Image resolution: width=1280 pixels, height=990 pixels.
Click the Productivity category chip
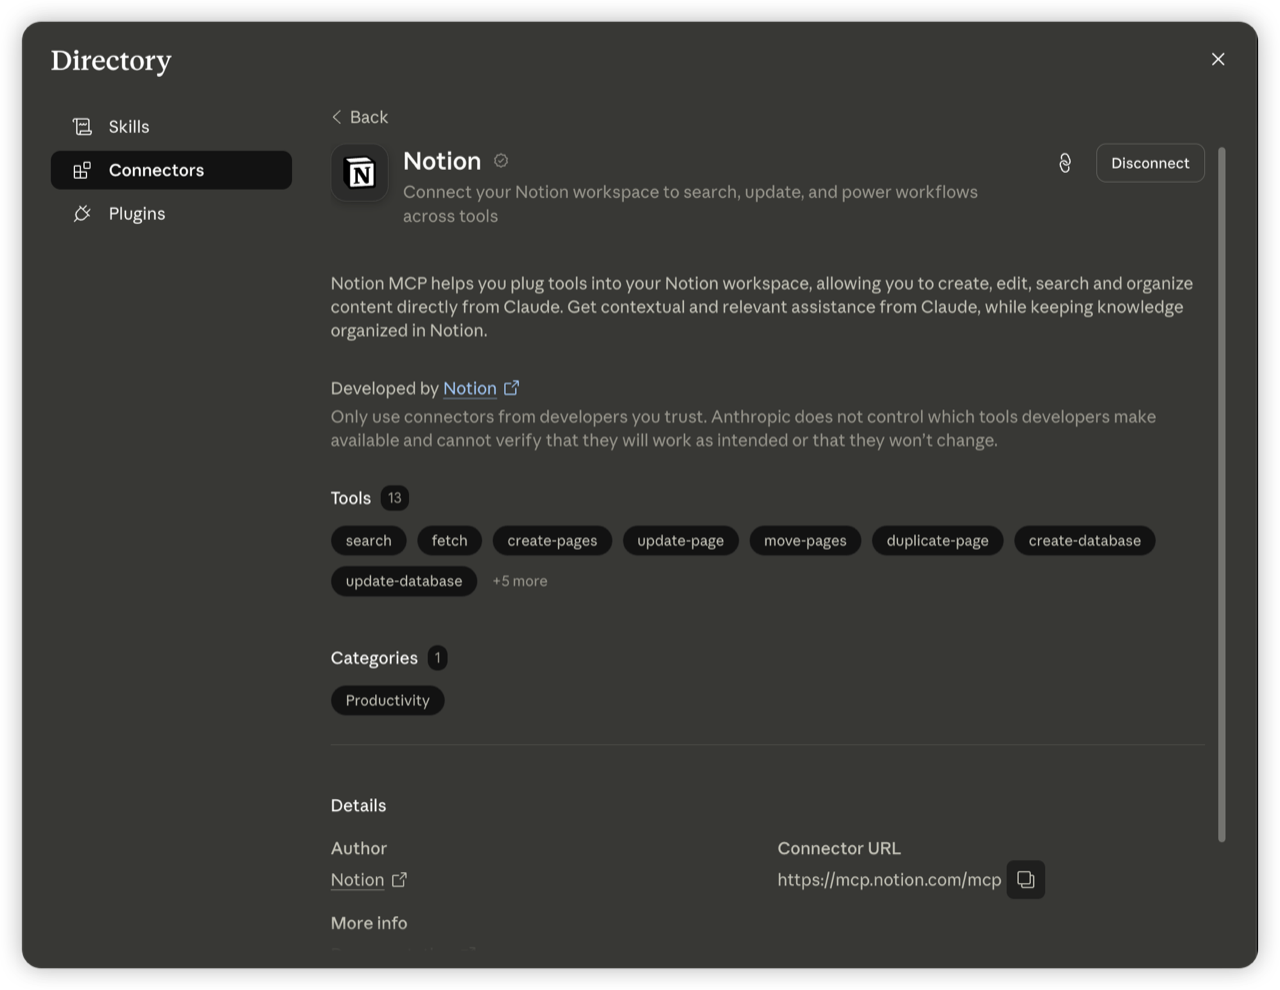[388, 701]
